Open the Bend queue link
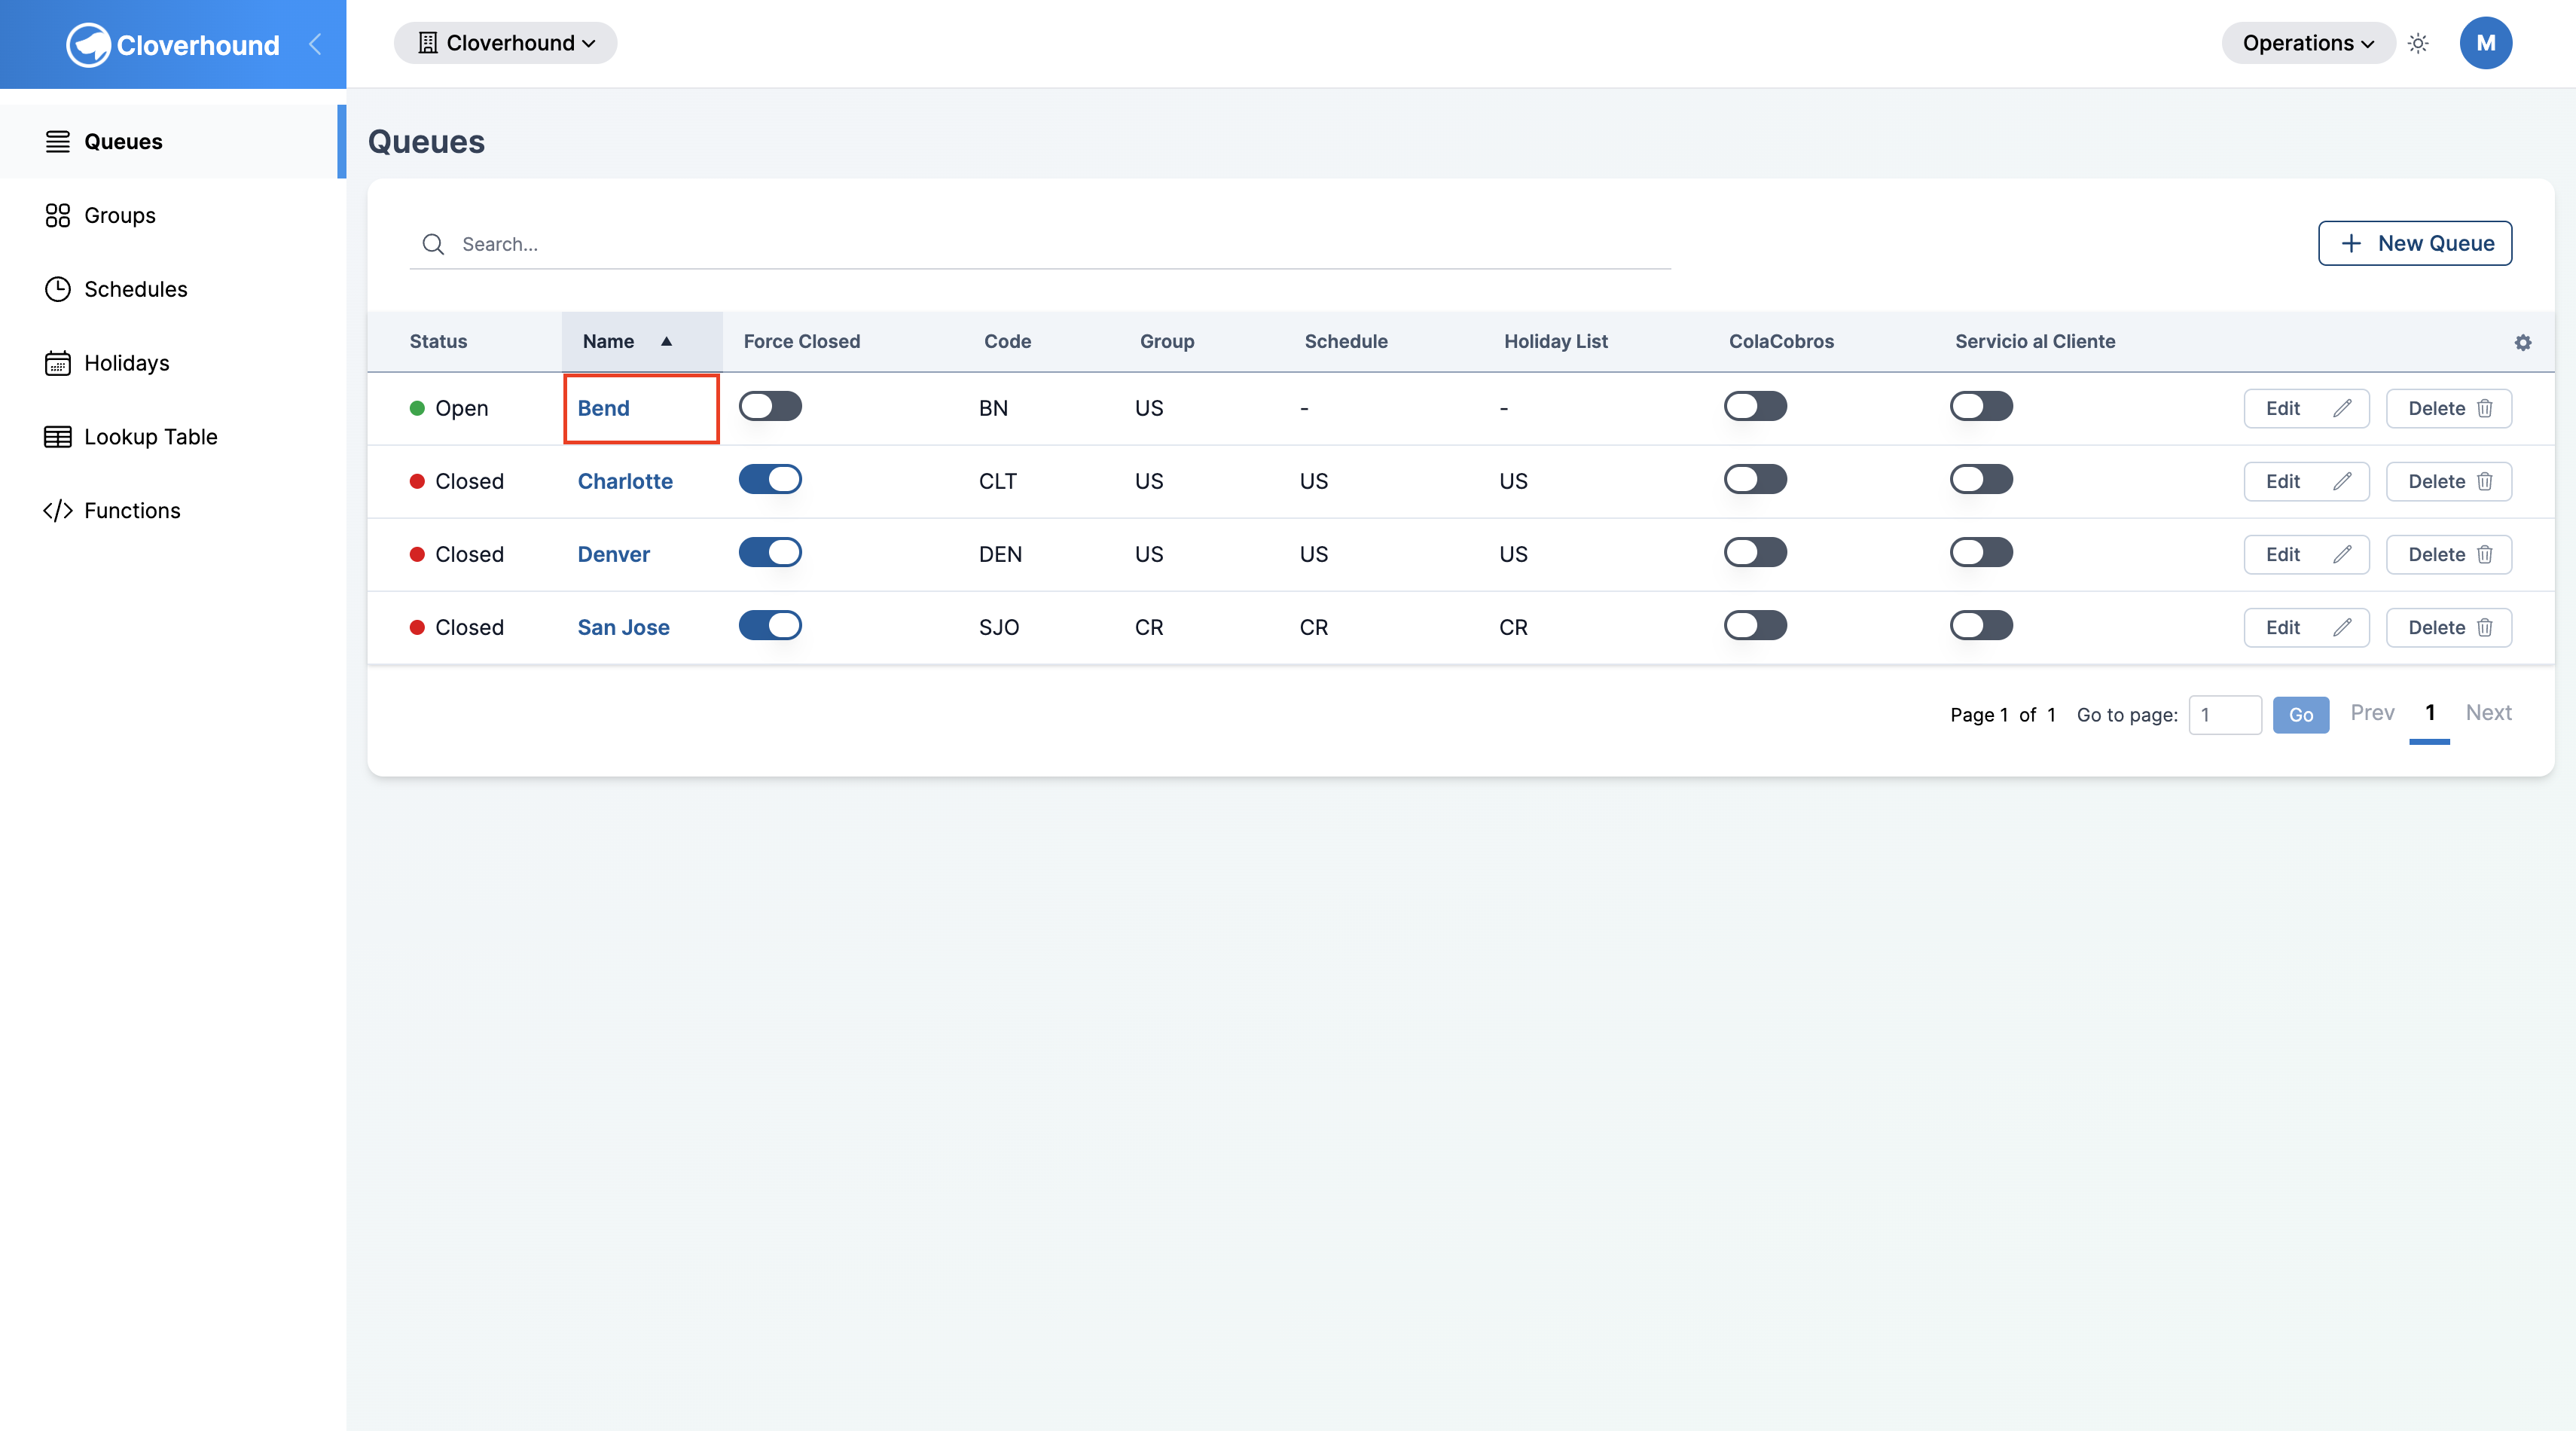The height and width of the screenshot is (1431, 2576). tap(603, 408)
